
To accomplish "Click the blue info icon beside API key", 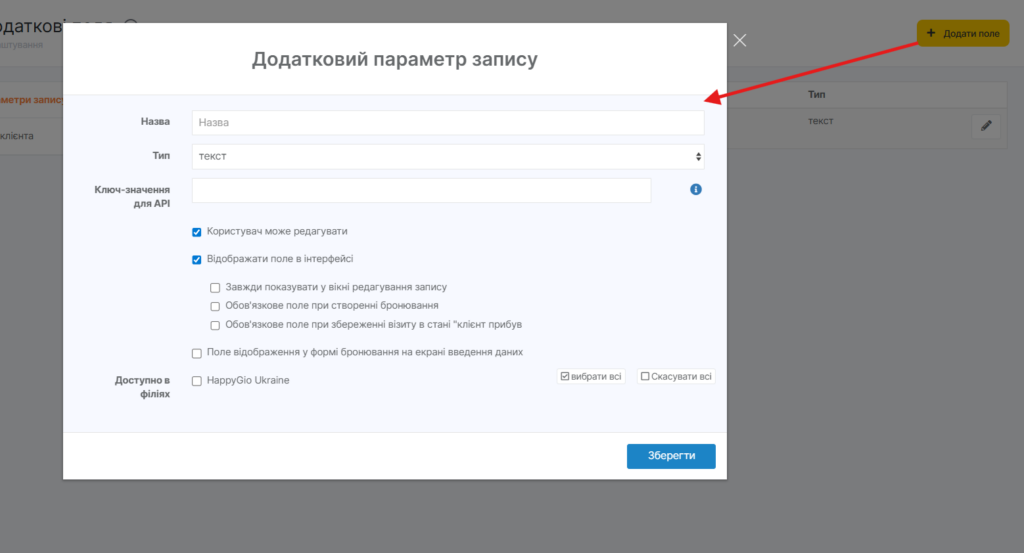I will tap(696, 189).
